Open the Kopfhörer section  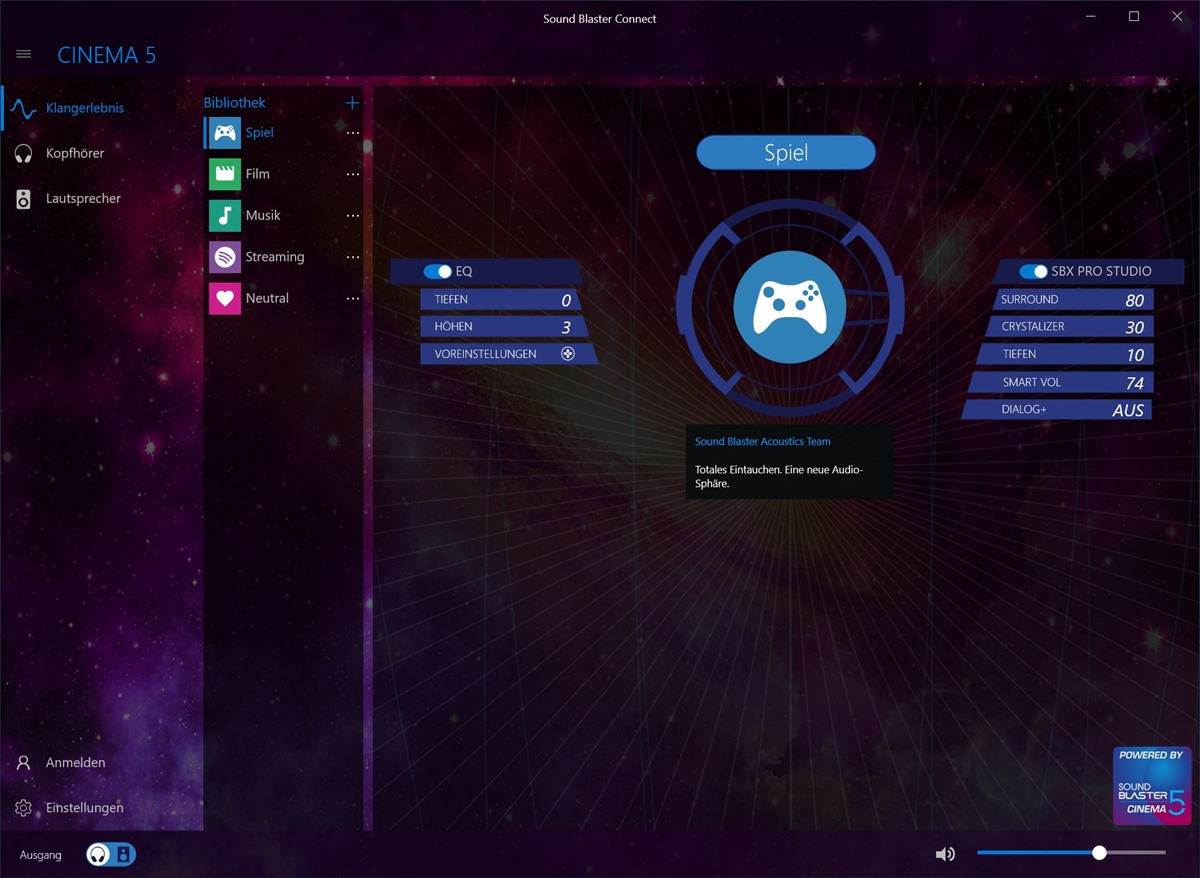coord(101,153)
